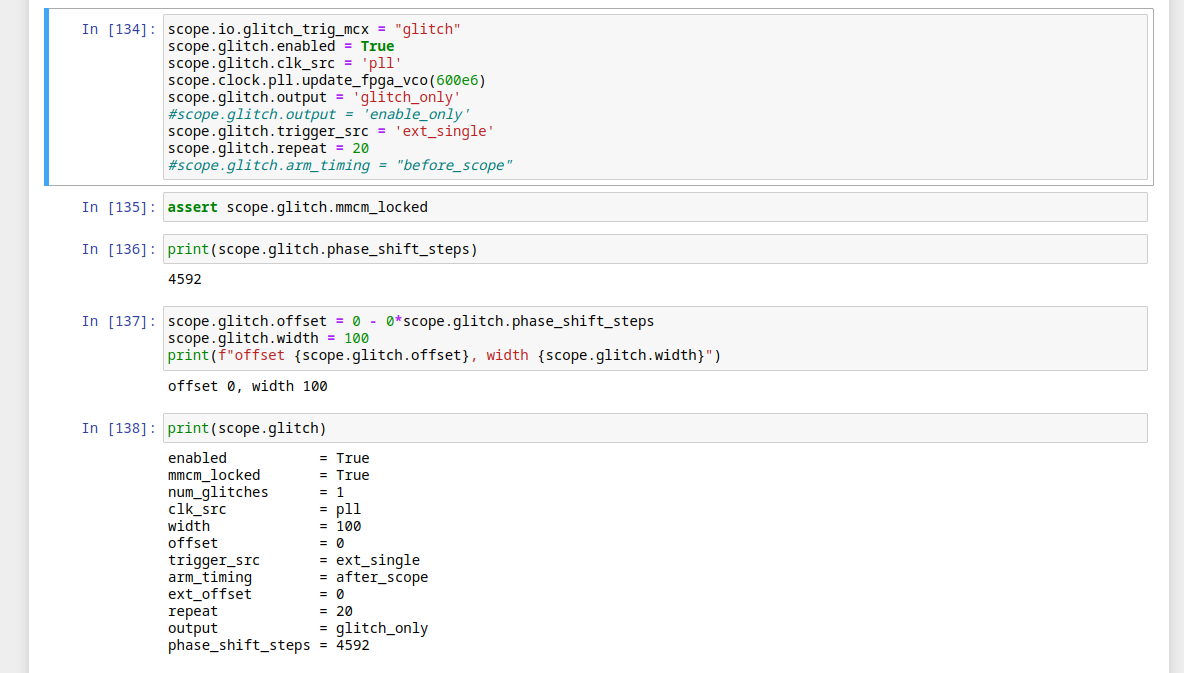The height and width of the screenshot is (673, 1184).
Task: Click the assert scope.glitch.mmcm_locked code cell
Action: tap(655, 208)
